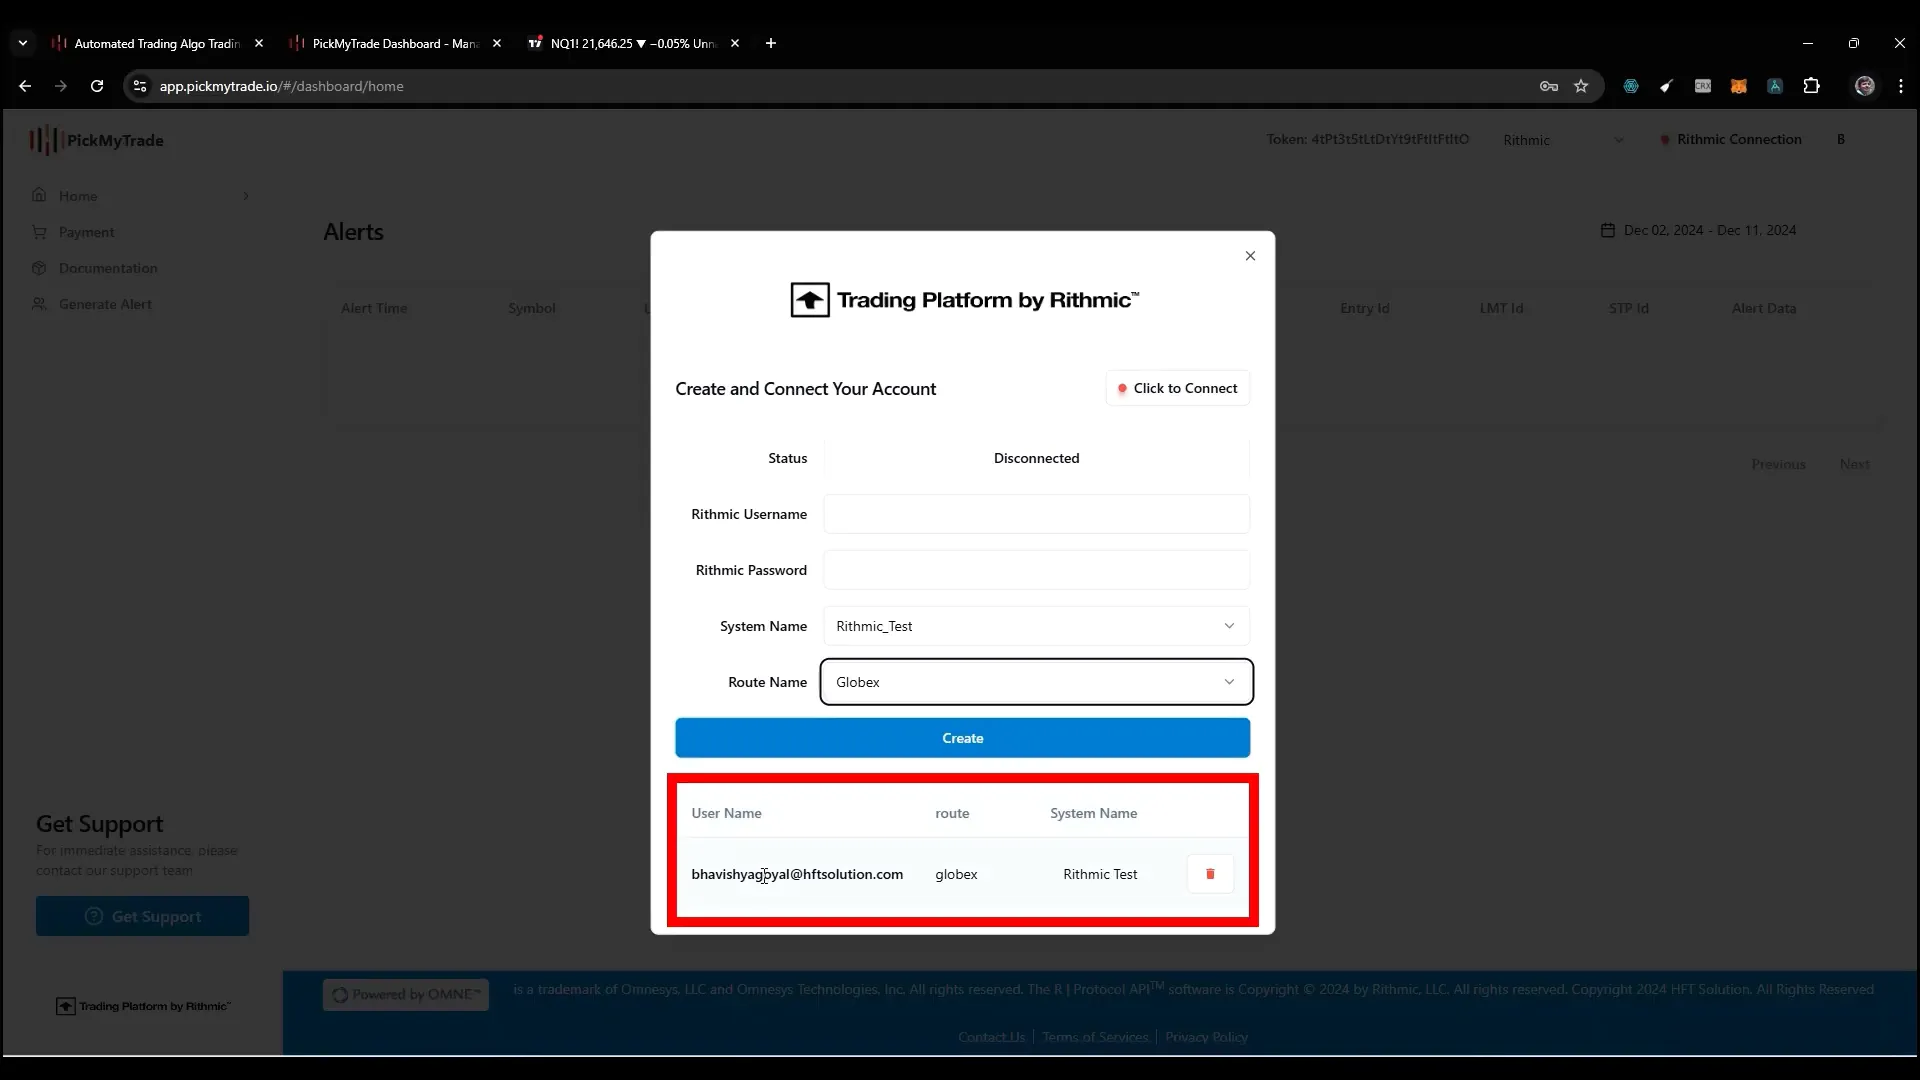Close the Rithmic connection dialog
This screenshot has width=1920, height=1080.
[1250, 256]
